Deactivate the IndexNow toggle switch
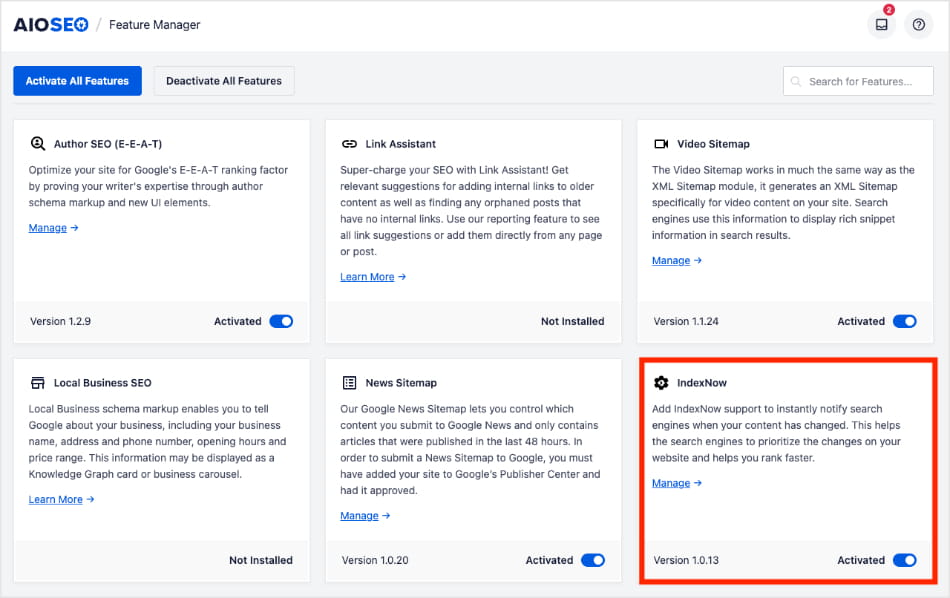Screen dimensions: 950x598 [x=904, y=561]
